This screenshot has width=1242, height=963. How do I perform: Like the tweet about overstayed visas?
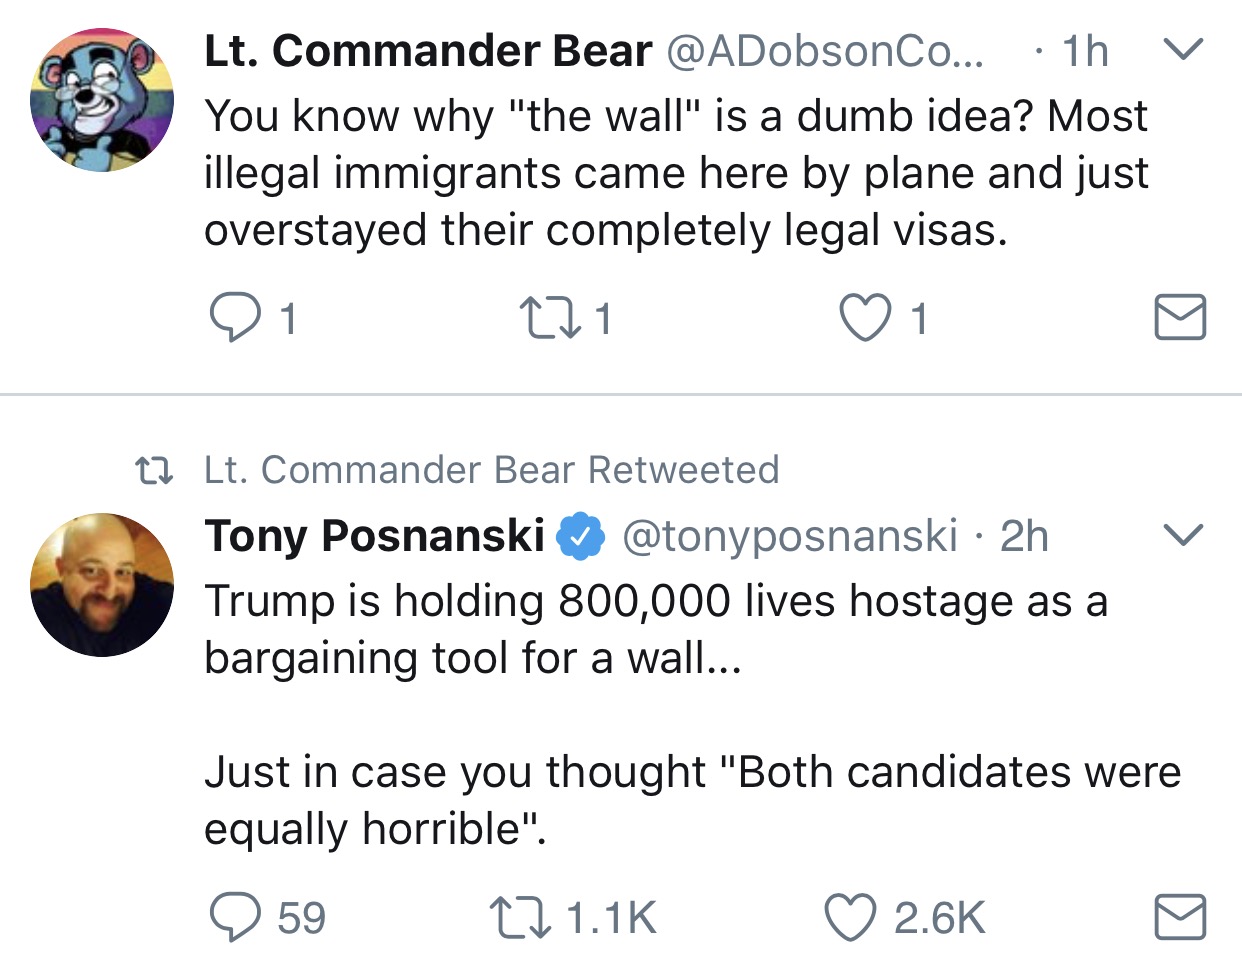click(x=864, y=318)
